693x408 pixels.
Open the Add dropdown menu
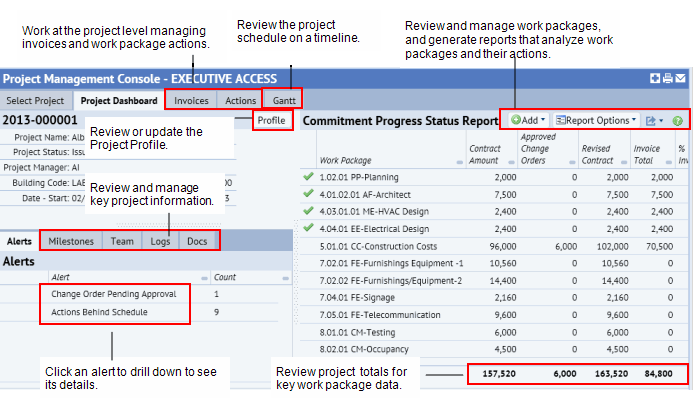tap(528, 120)
